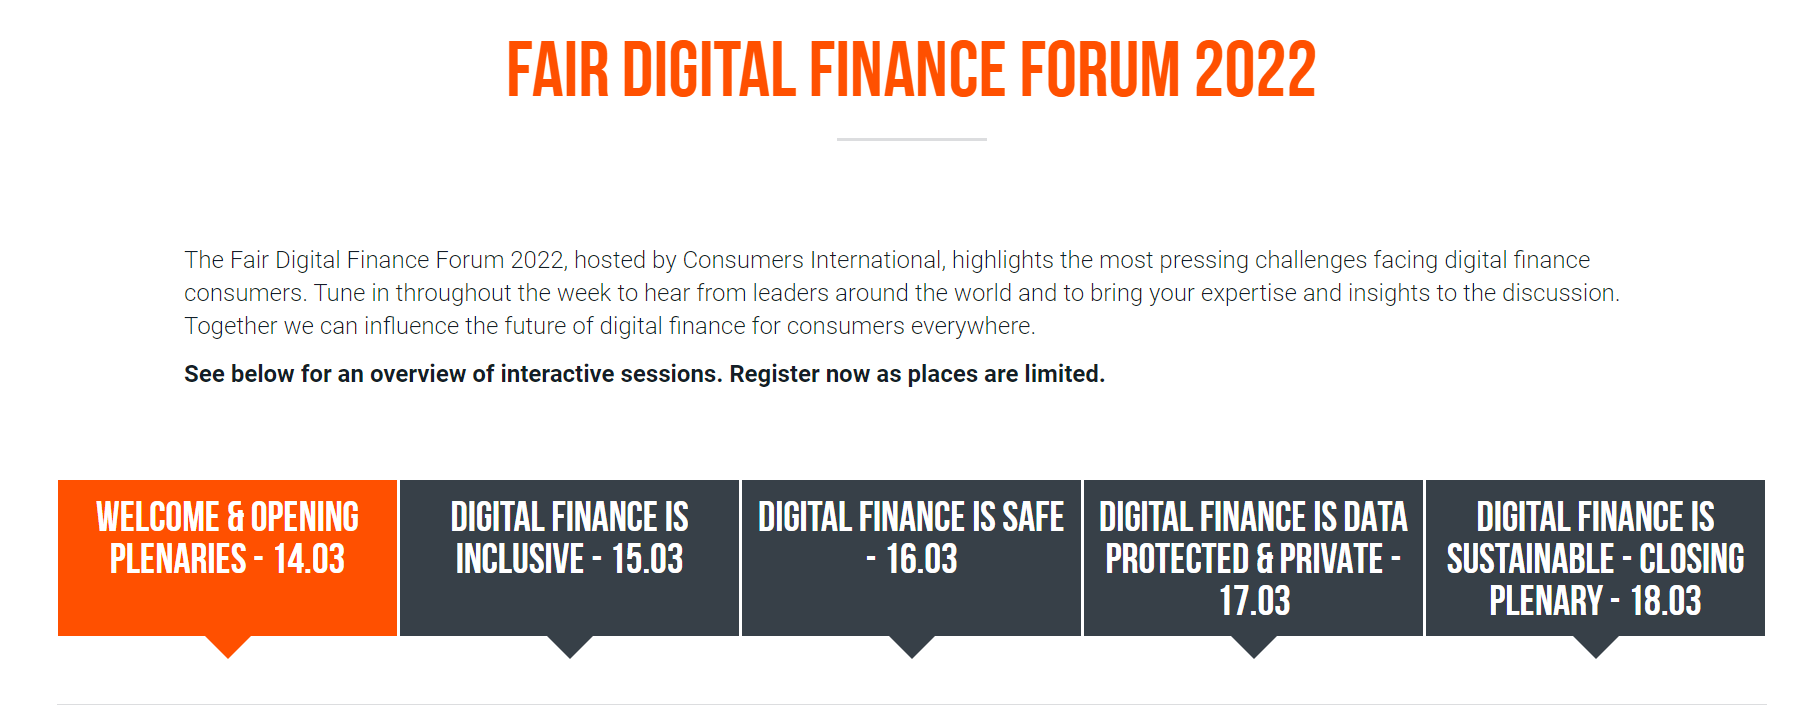Select the Digital Finance Is Safe 16.03 tab
1820x713 pixels.
911,557
